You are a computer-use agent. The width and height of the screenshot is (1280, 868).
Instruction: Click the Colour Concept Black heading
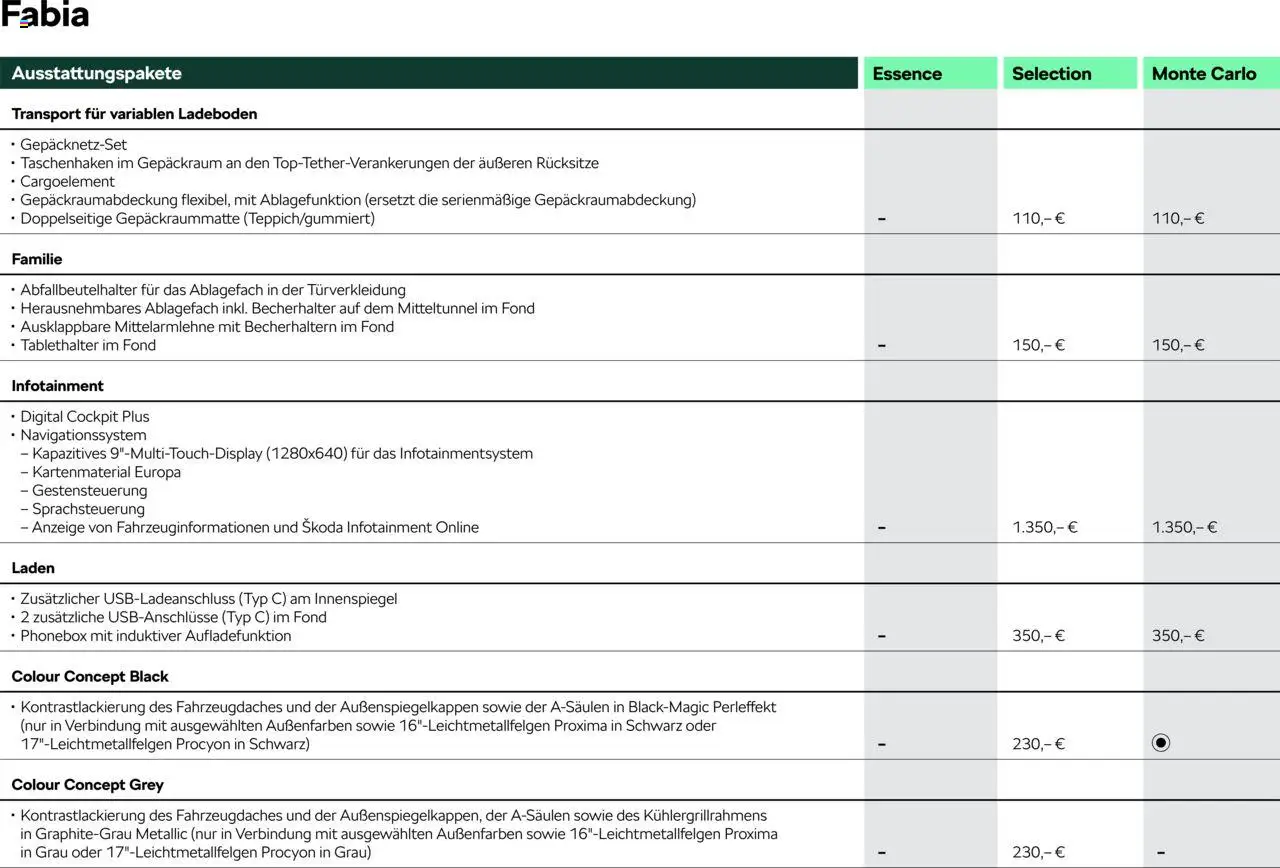[x=90, y=677]
